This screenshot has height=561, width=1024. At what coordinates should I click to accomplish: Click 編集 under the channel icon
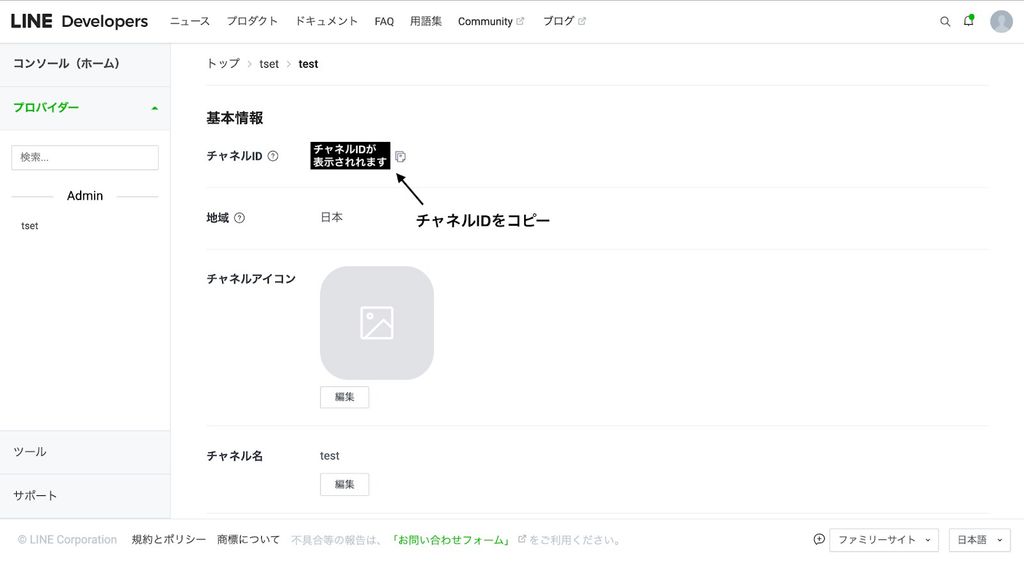(x=344, y=397)
